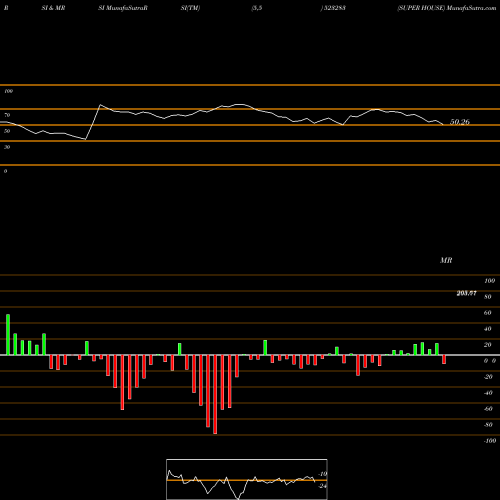This screenshot has height=500, width=500.
Task: Click the 'SI & MR' header text
Action: click(x=53, y=8)
